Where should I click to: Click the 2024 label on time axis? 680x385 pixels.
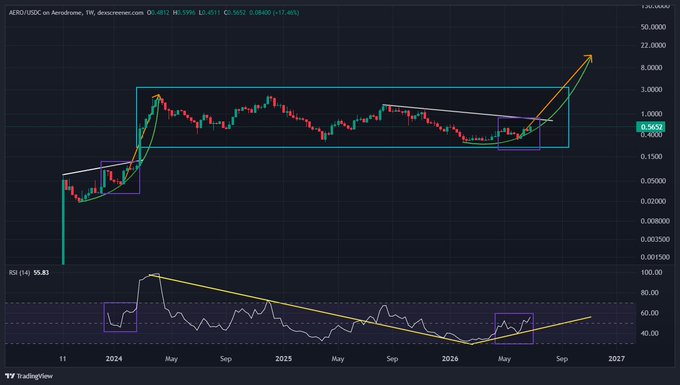point(114,359)
